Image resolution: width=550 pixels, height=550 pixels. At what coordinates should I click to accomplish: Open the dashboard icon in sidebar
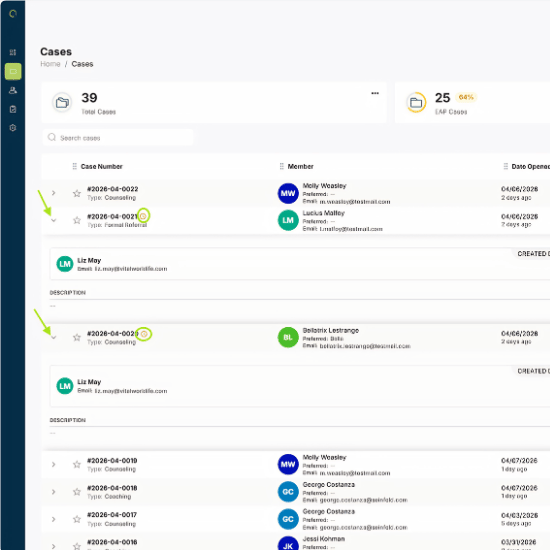(x=13, y=52)
